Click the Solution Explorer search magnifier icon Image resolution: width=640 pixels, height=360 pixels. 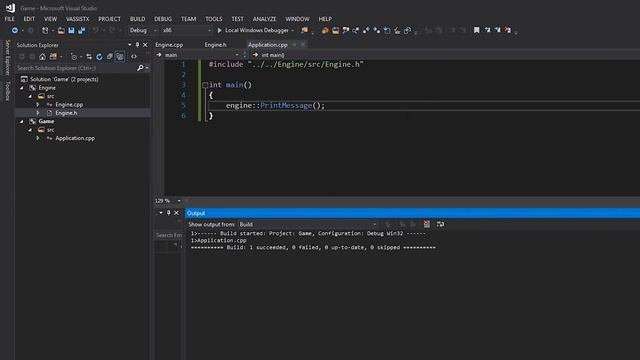tap(140, 68)
